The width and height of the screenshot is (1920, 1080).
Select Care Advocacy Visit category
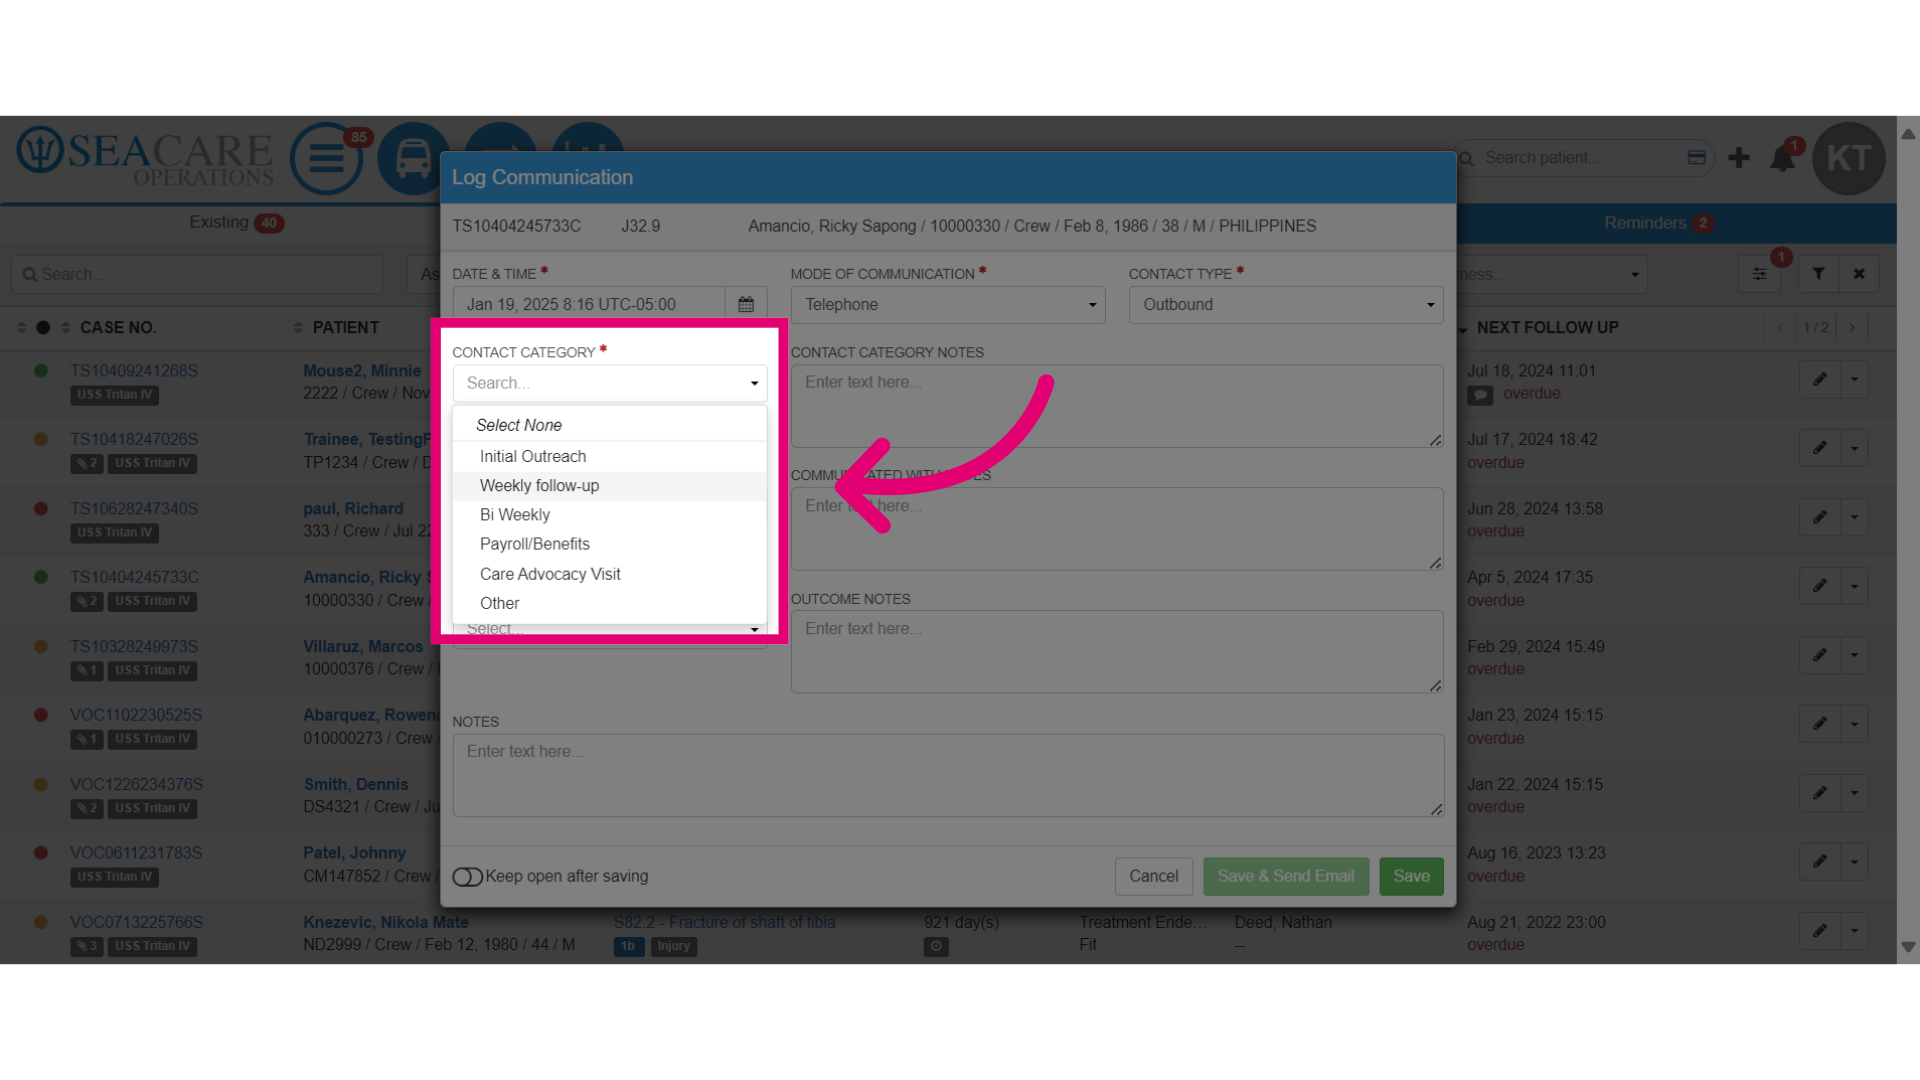[x=610, y=574]
